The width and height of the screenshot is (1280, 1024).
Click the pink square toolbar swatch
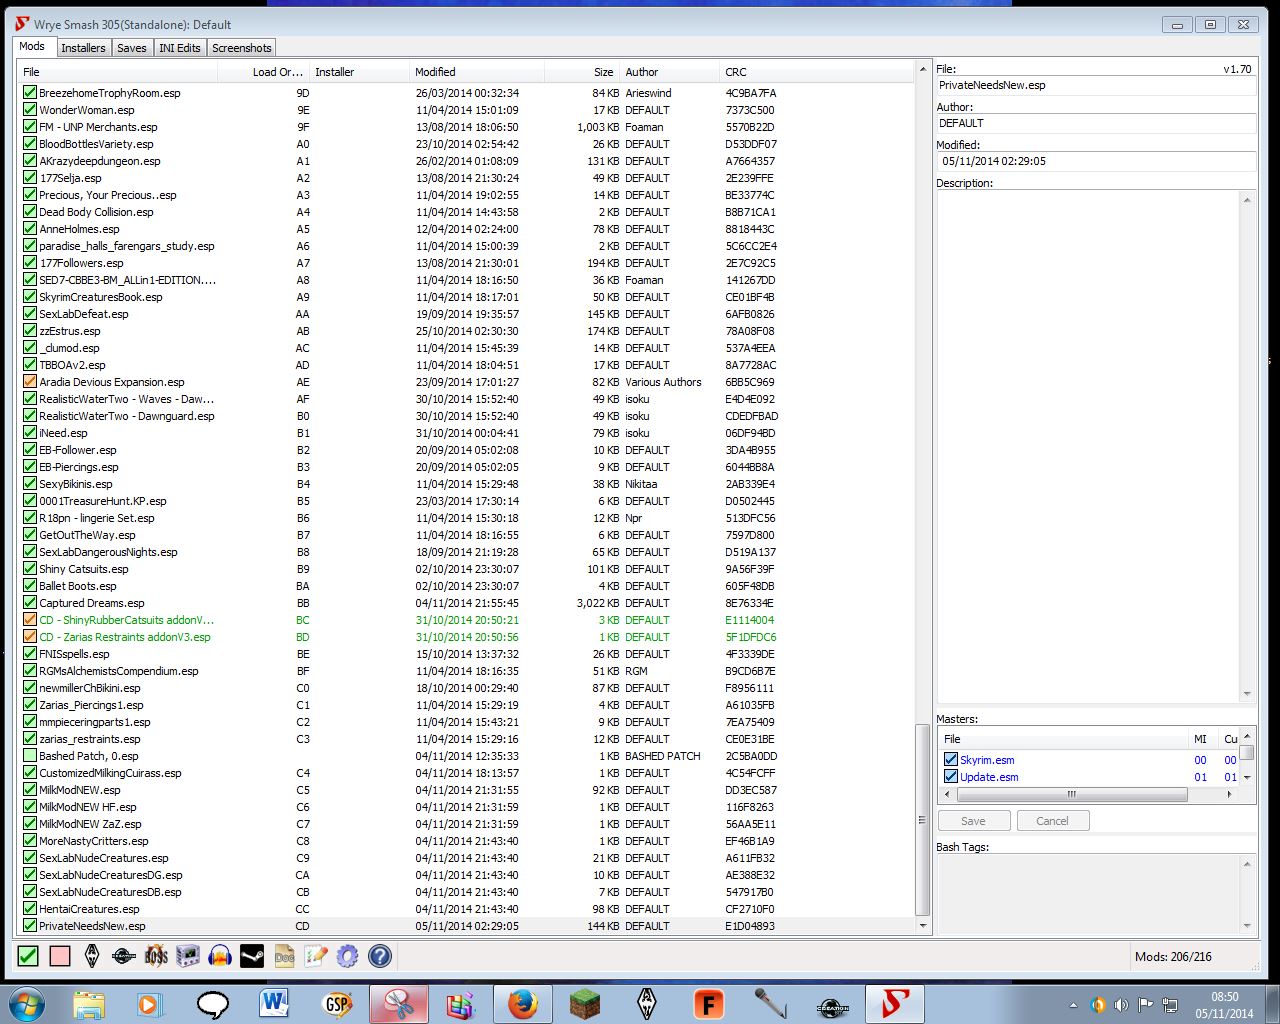coord(60,957)
